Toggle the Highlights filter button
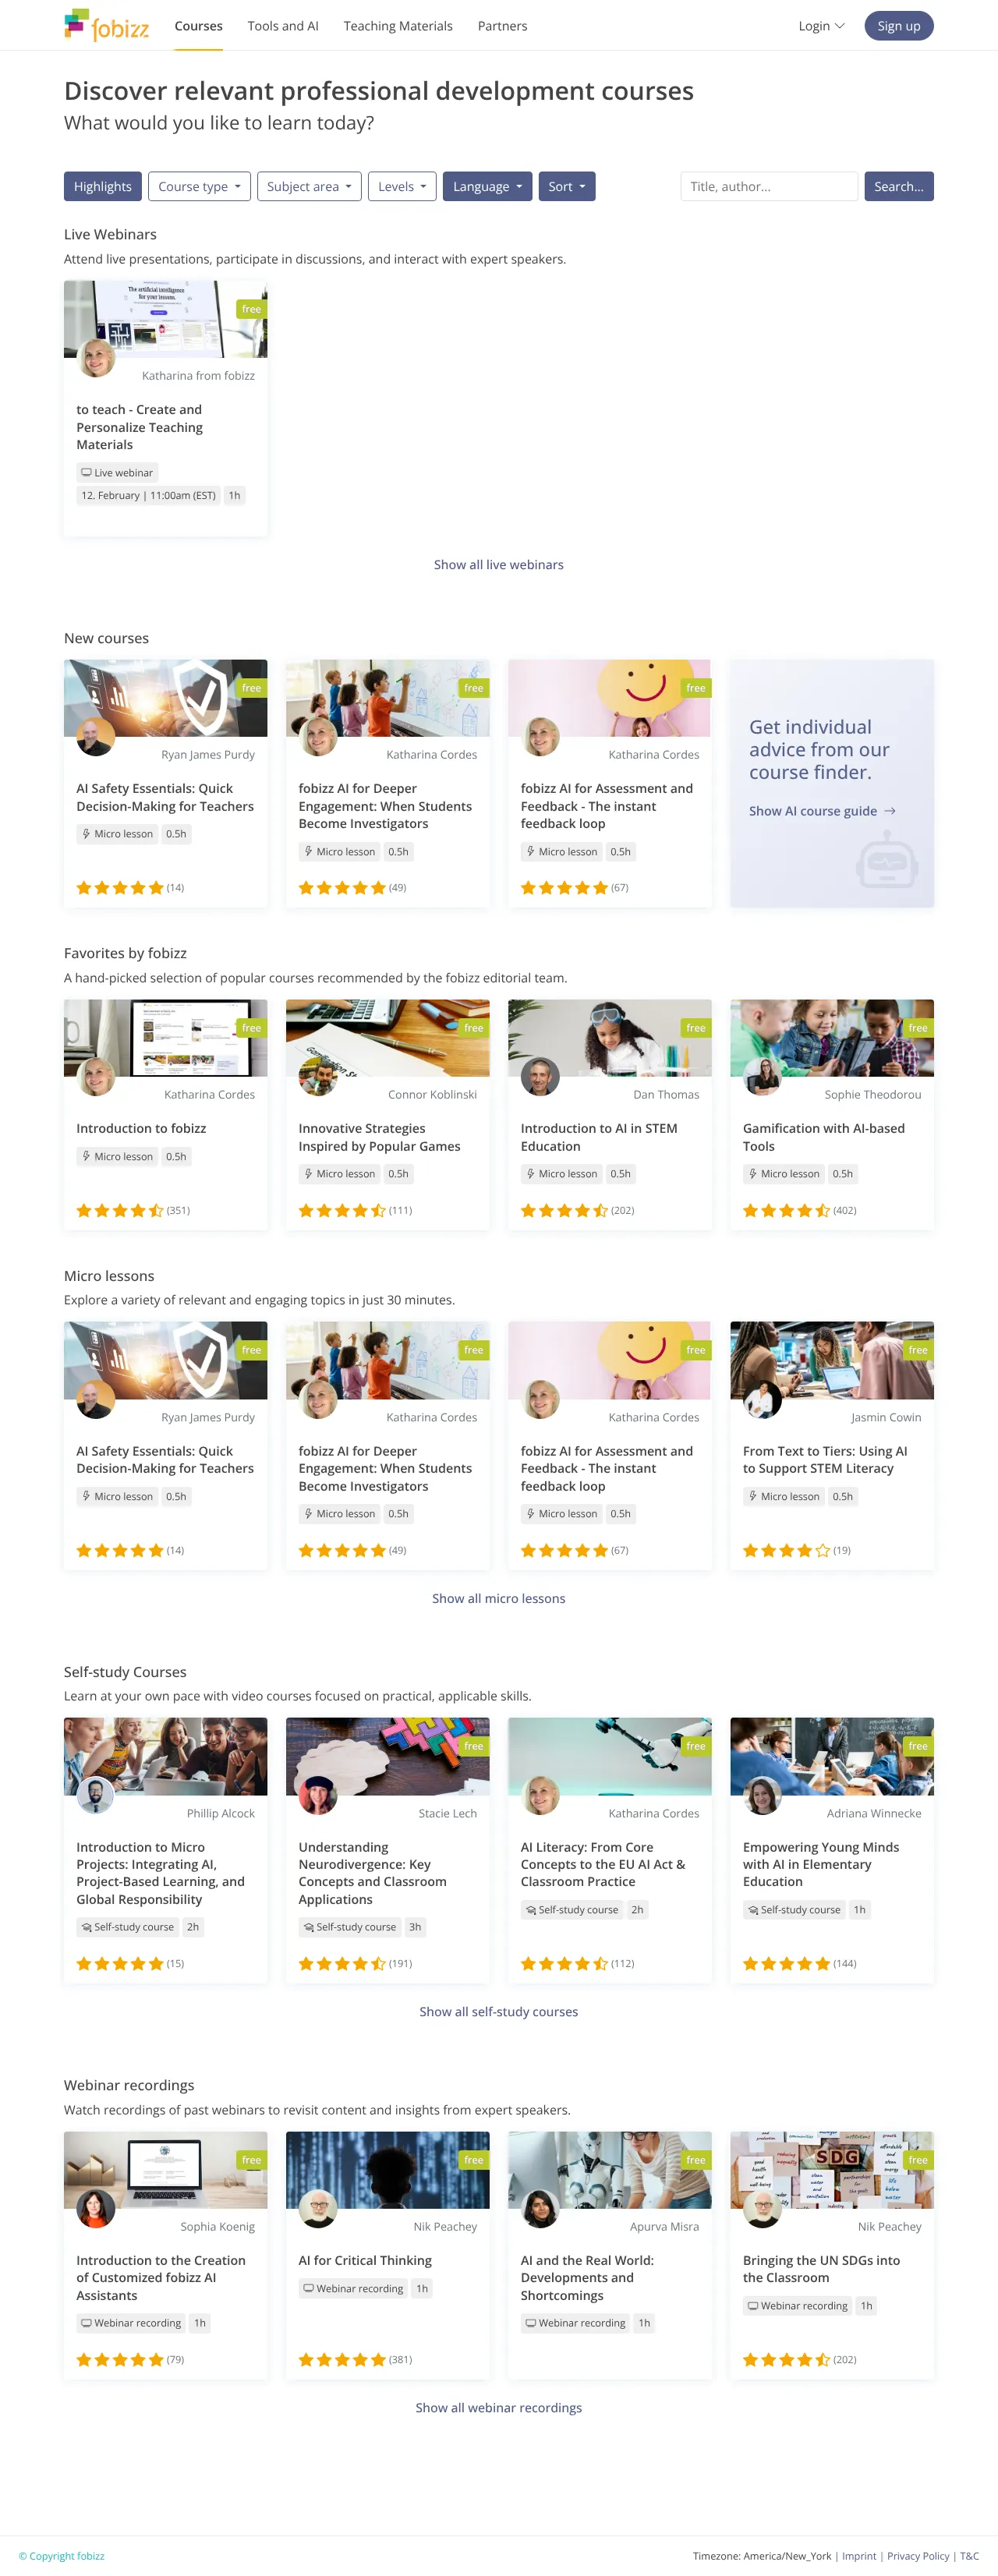 click(103, 186)
